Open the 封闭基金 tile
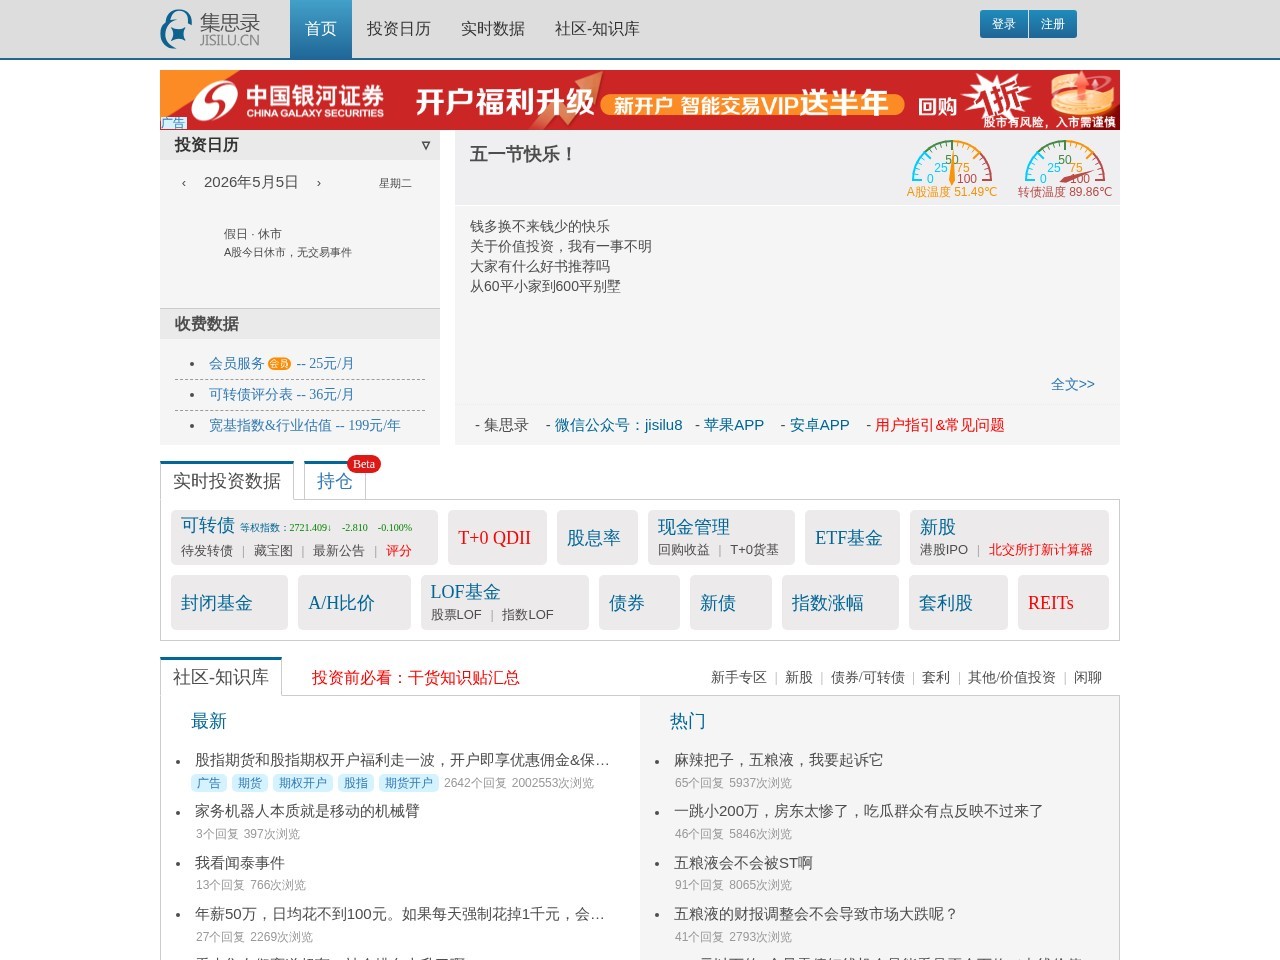This screenshot has width=1280, height=960. coord(229,603)
